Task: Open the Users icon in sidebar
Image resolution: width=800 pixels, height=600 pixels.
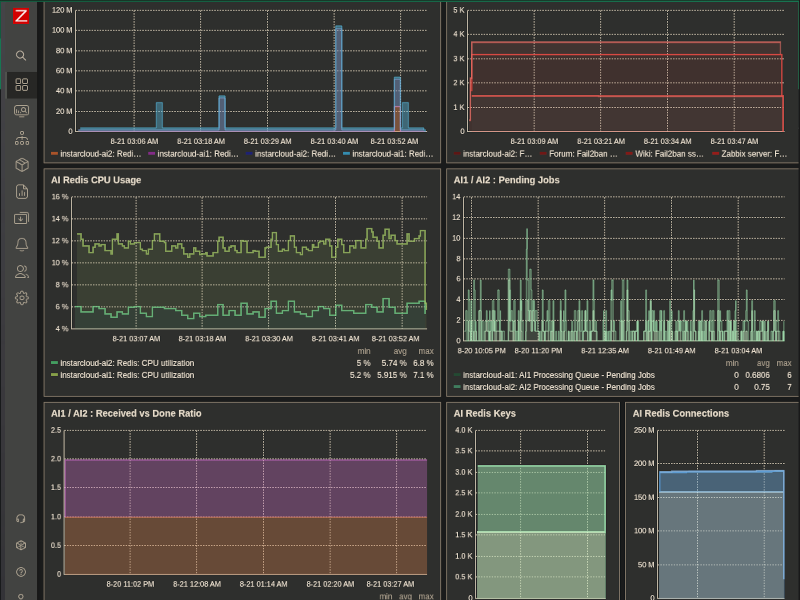Action: [21, 271]
